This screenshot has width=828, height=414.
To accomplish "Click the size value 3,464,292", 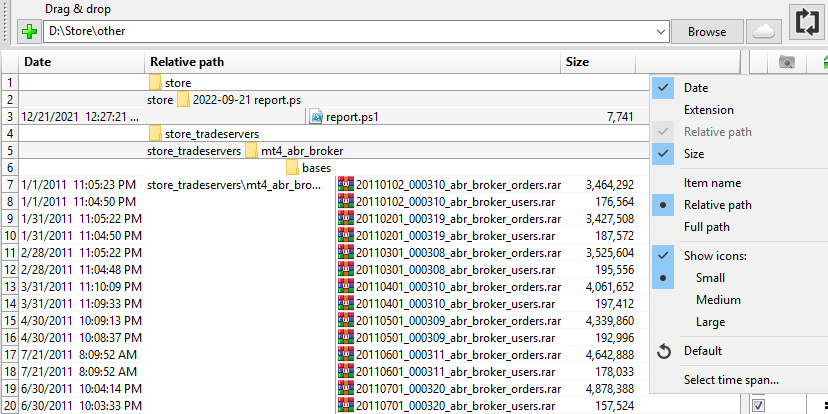I will [610, 185].
